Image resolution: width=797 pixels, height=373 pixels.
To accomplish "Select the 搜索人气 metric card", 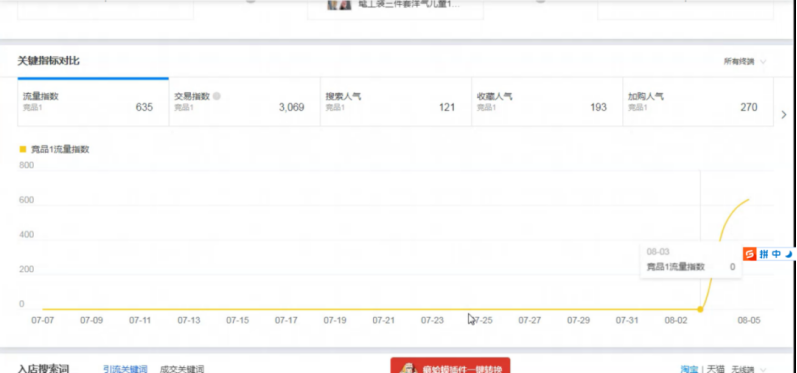I will click(x=396, y=102).
